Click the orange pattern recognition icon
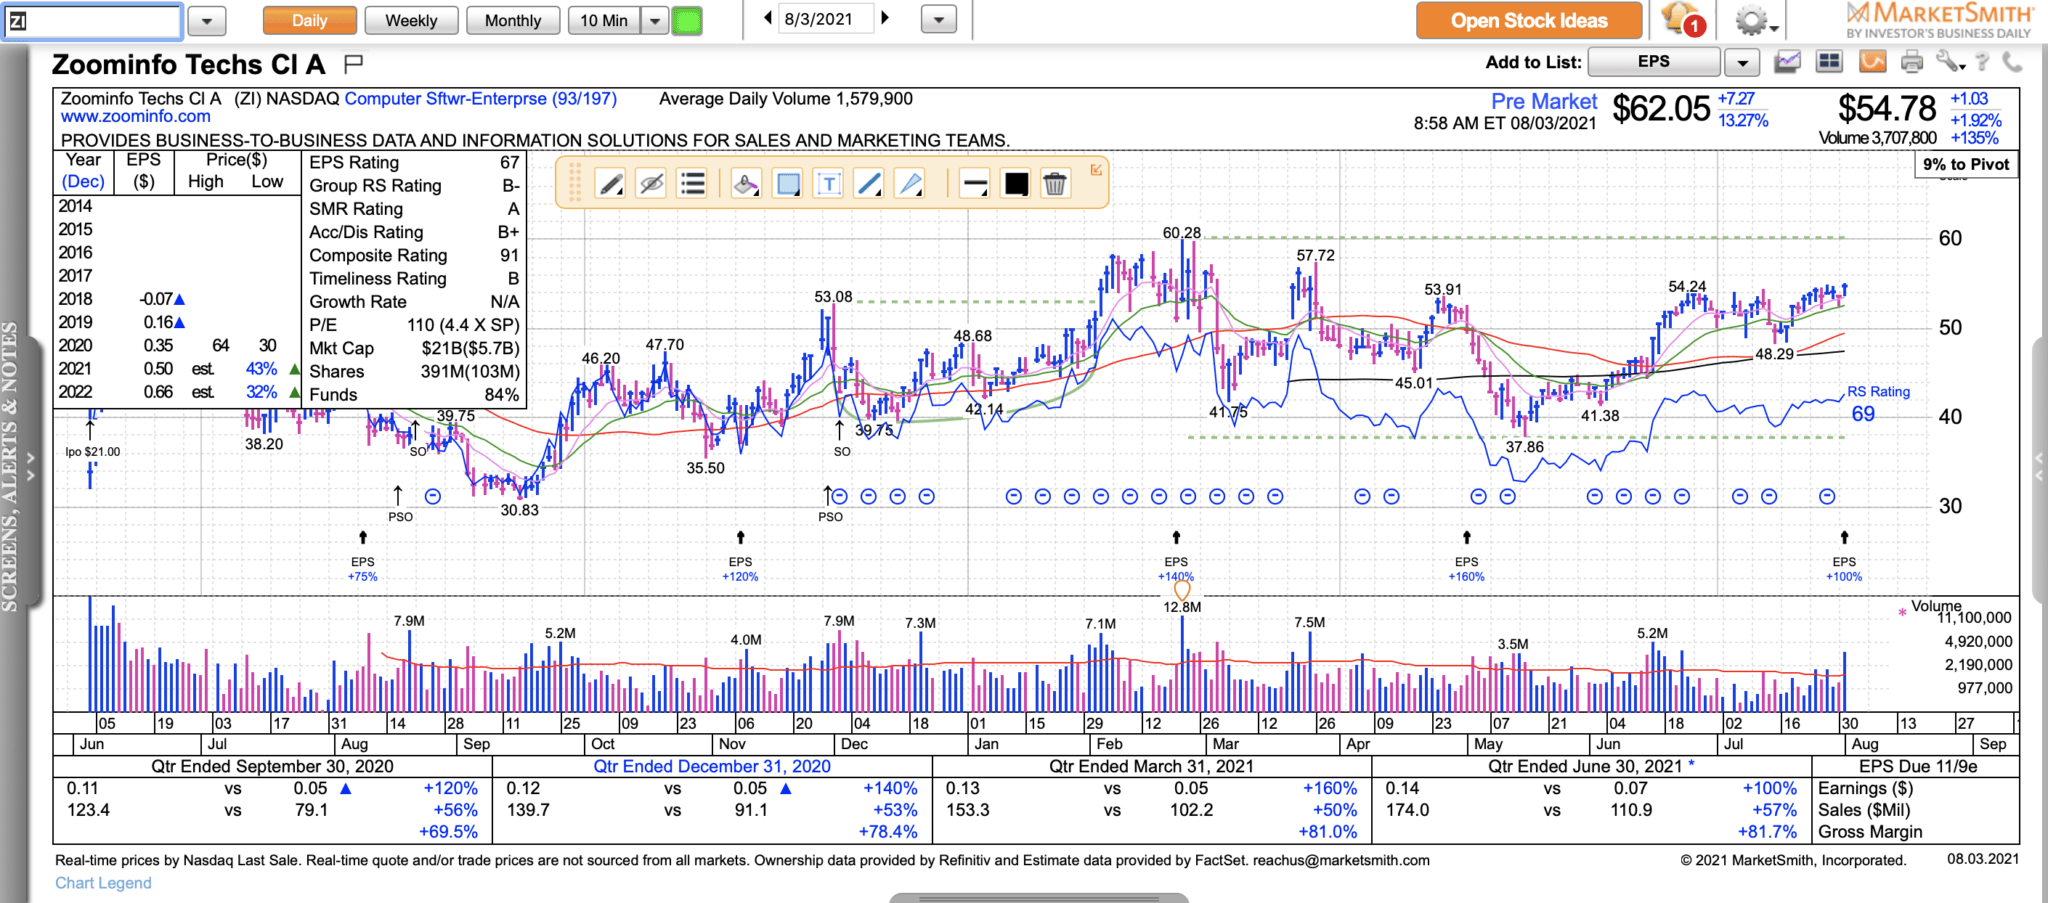Screen dimensions: 2048x903 coord(1872,62)
